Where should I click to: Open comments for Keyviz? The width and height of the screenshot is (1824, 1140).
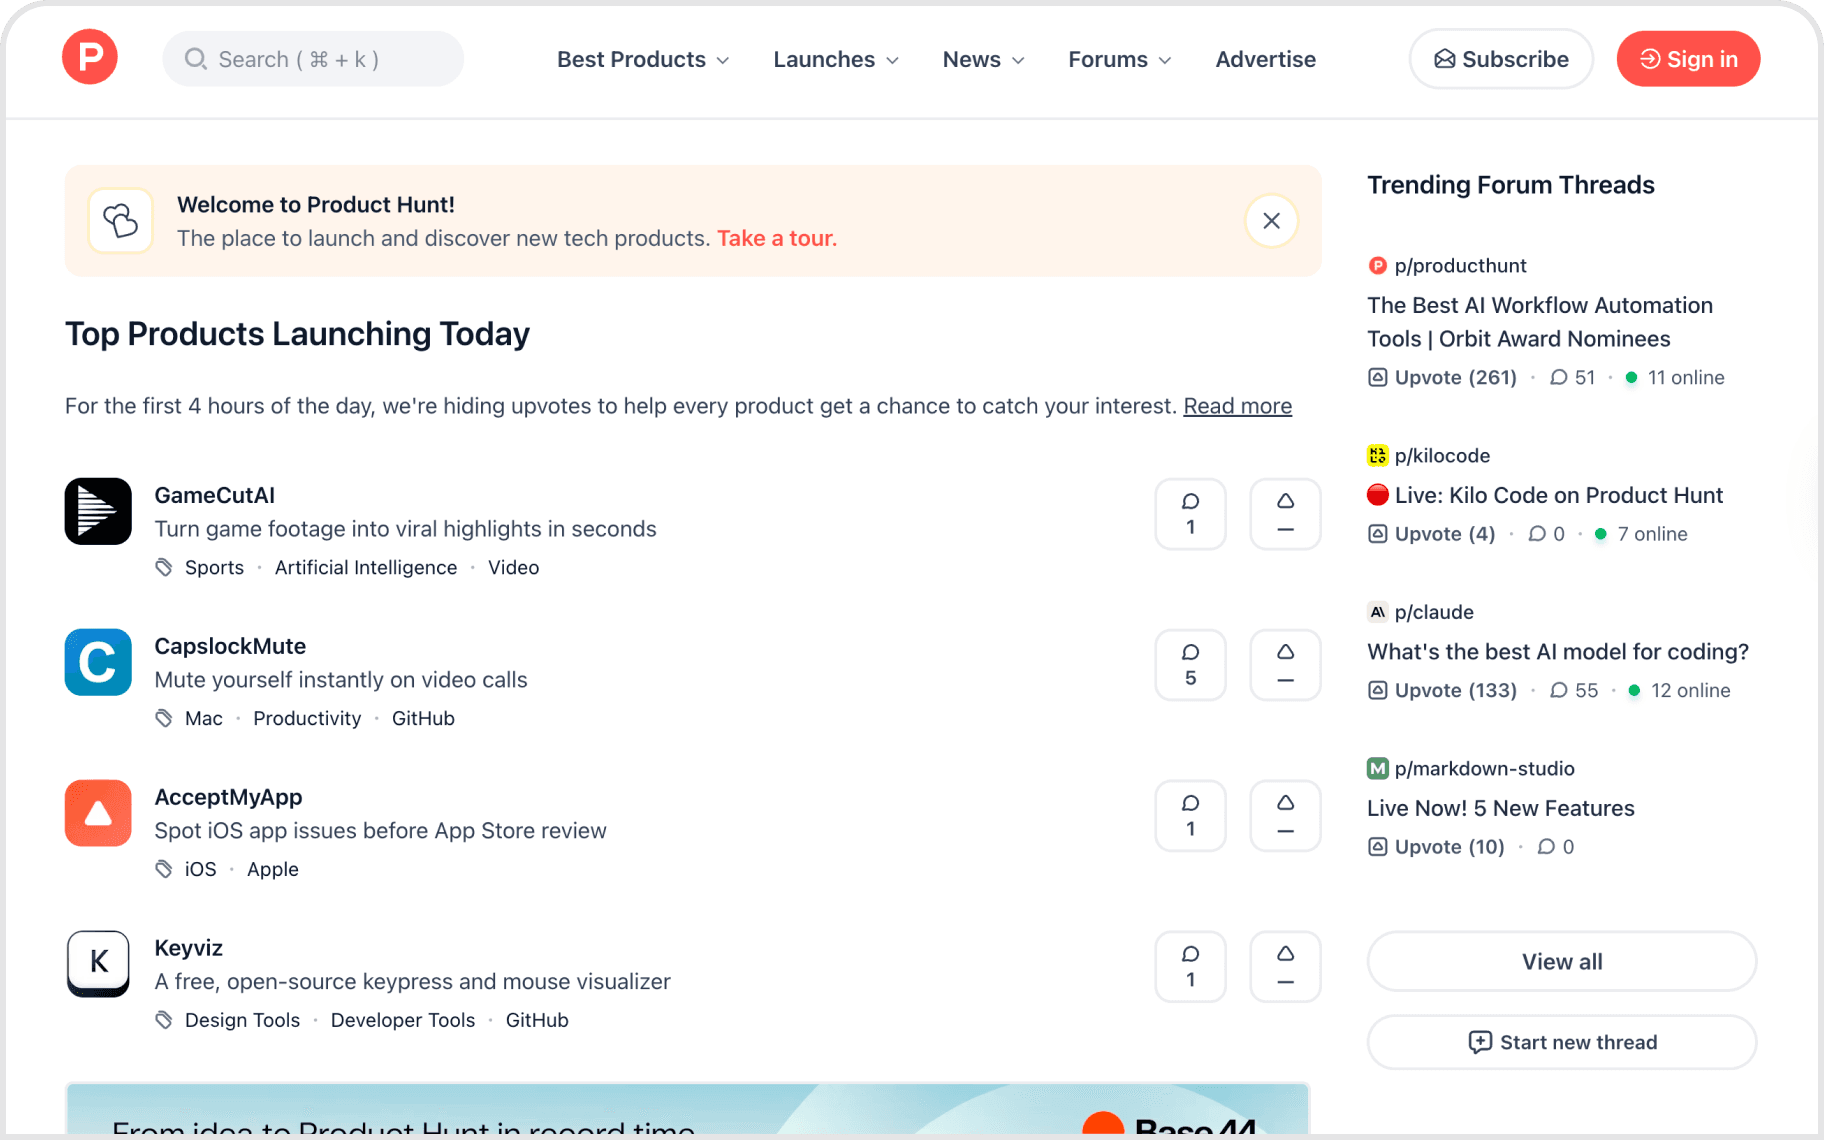point(1190,967)
